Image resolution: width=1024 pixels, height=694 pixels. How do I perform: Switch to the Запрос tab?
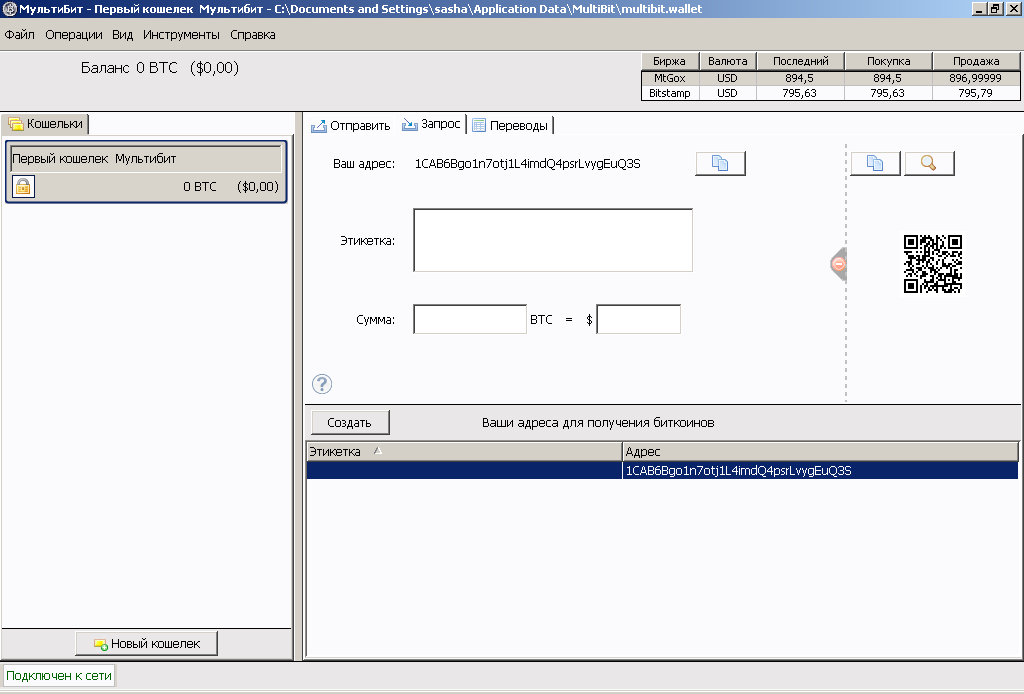click(432, 124)
